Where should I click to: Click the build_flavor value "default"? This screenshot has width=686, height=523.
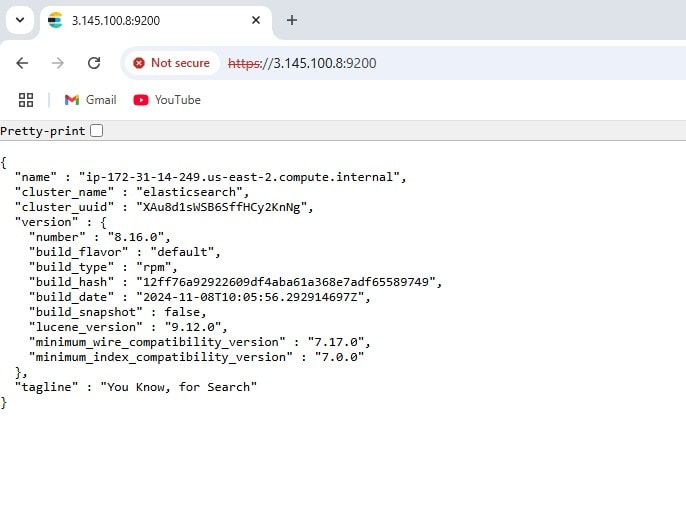pyautogui.click(x=182, y=252)
